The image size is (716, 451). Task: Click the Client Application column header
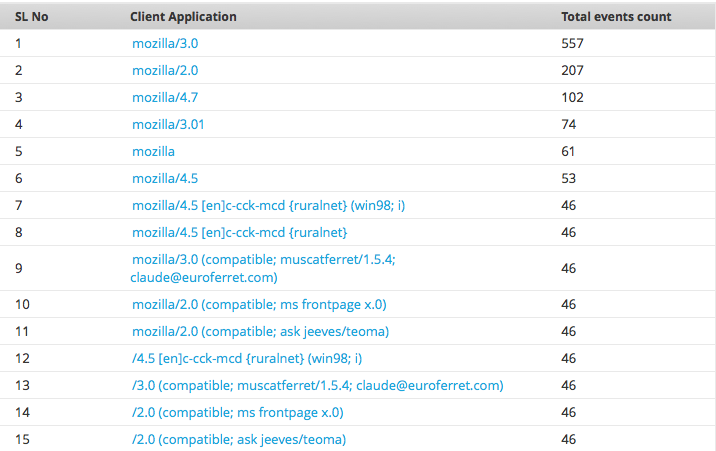click(183, 17)
